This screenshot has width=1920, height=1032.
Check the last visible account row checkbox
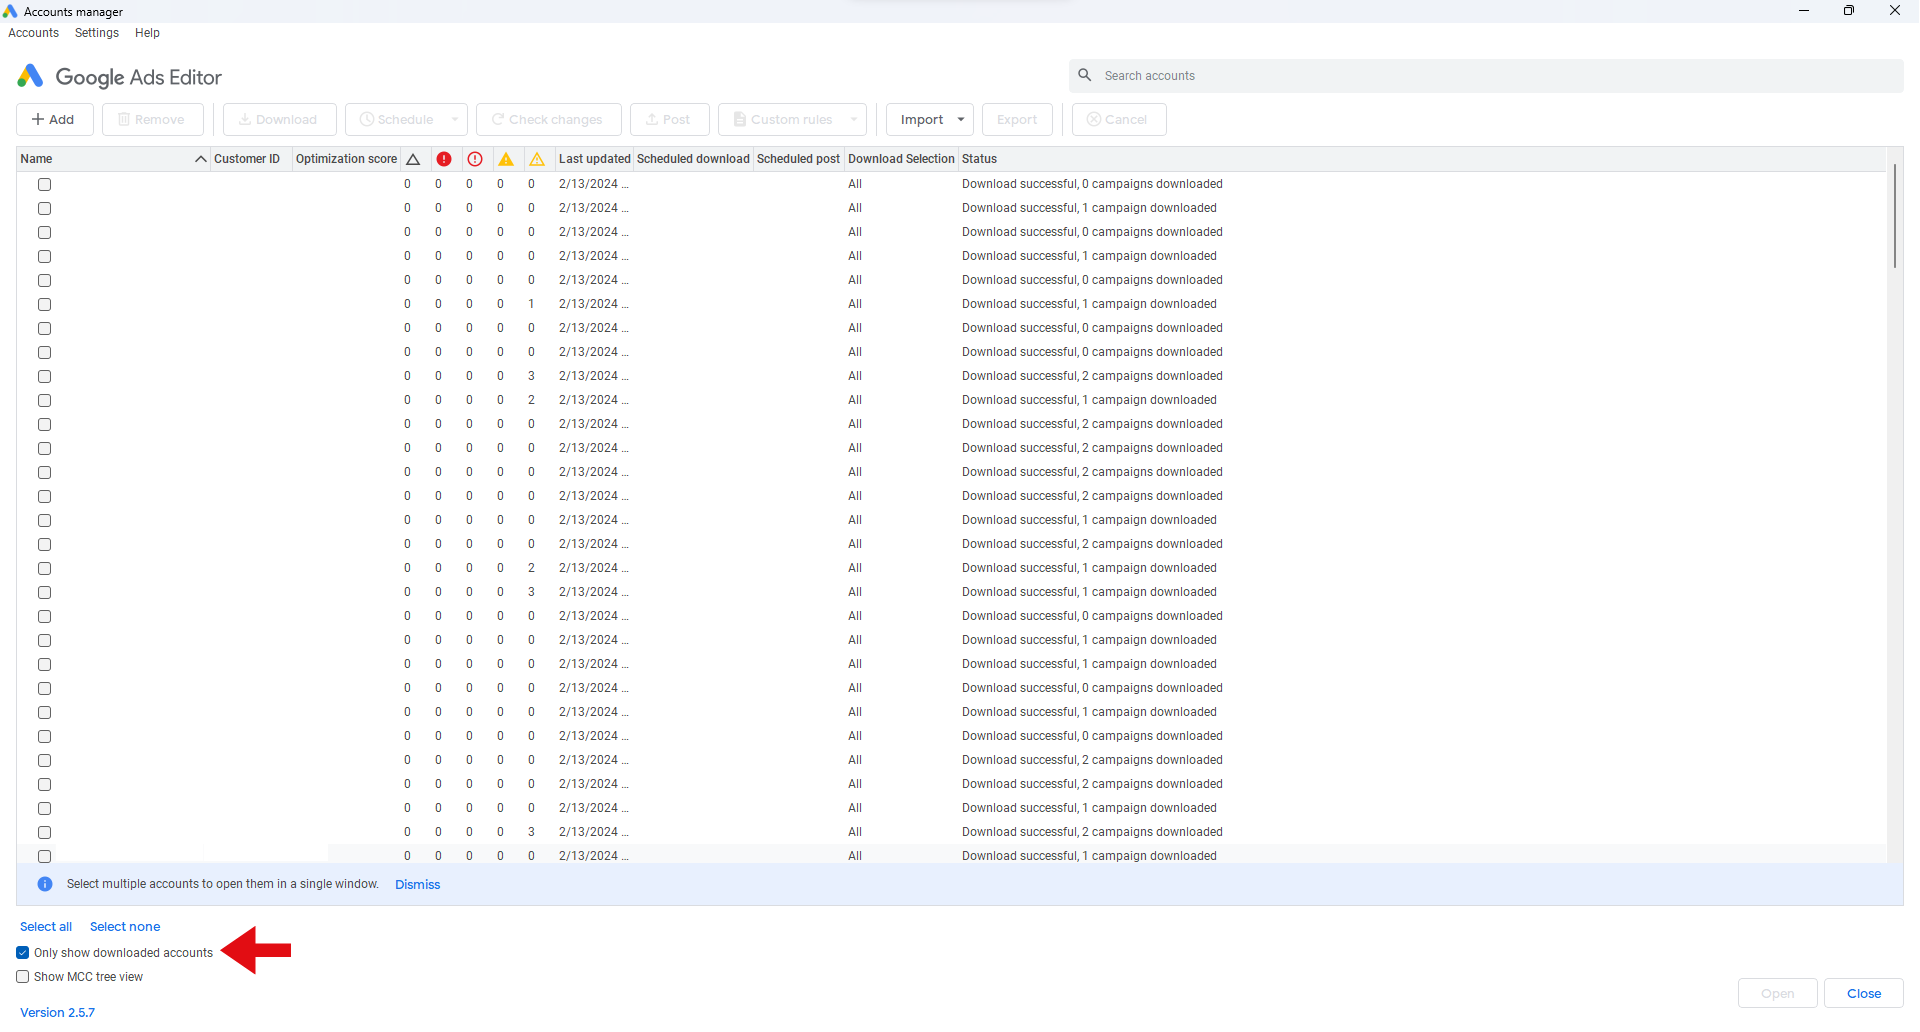pos(45,856)
